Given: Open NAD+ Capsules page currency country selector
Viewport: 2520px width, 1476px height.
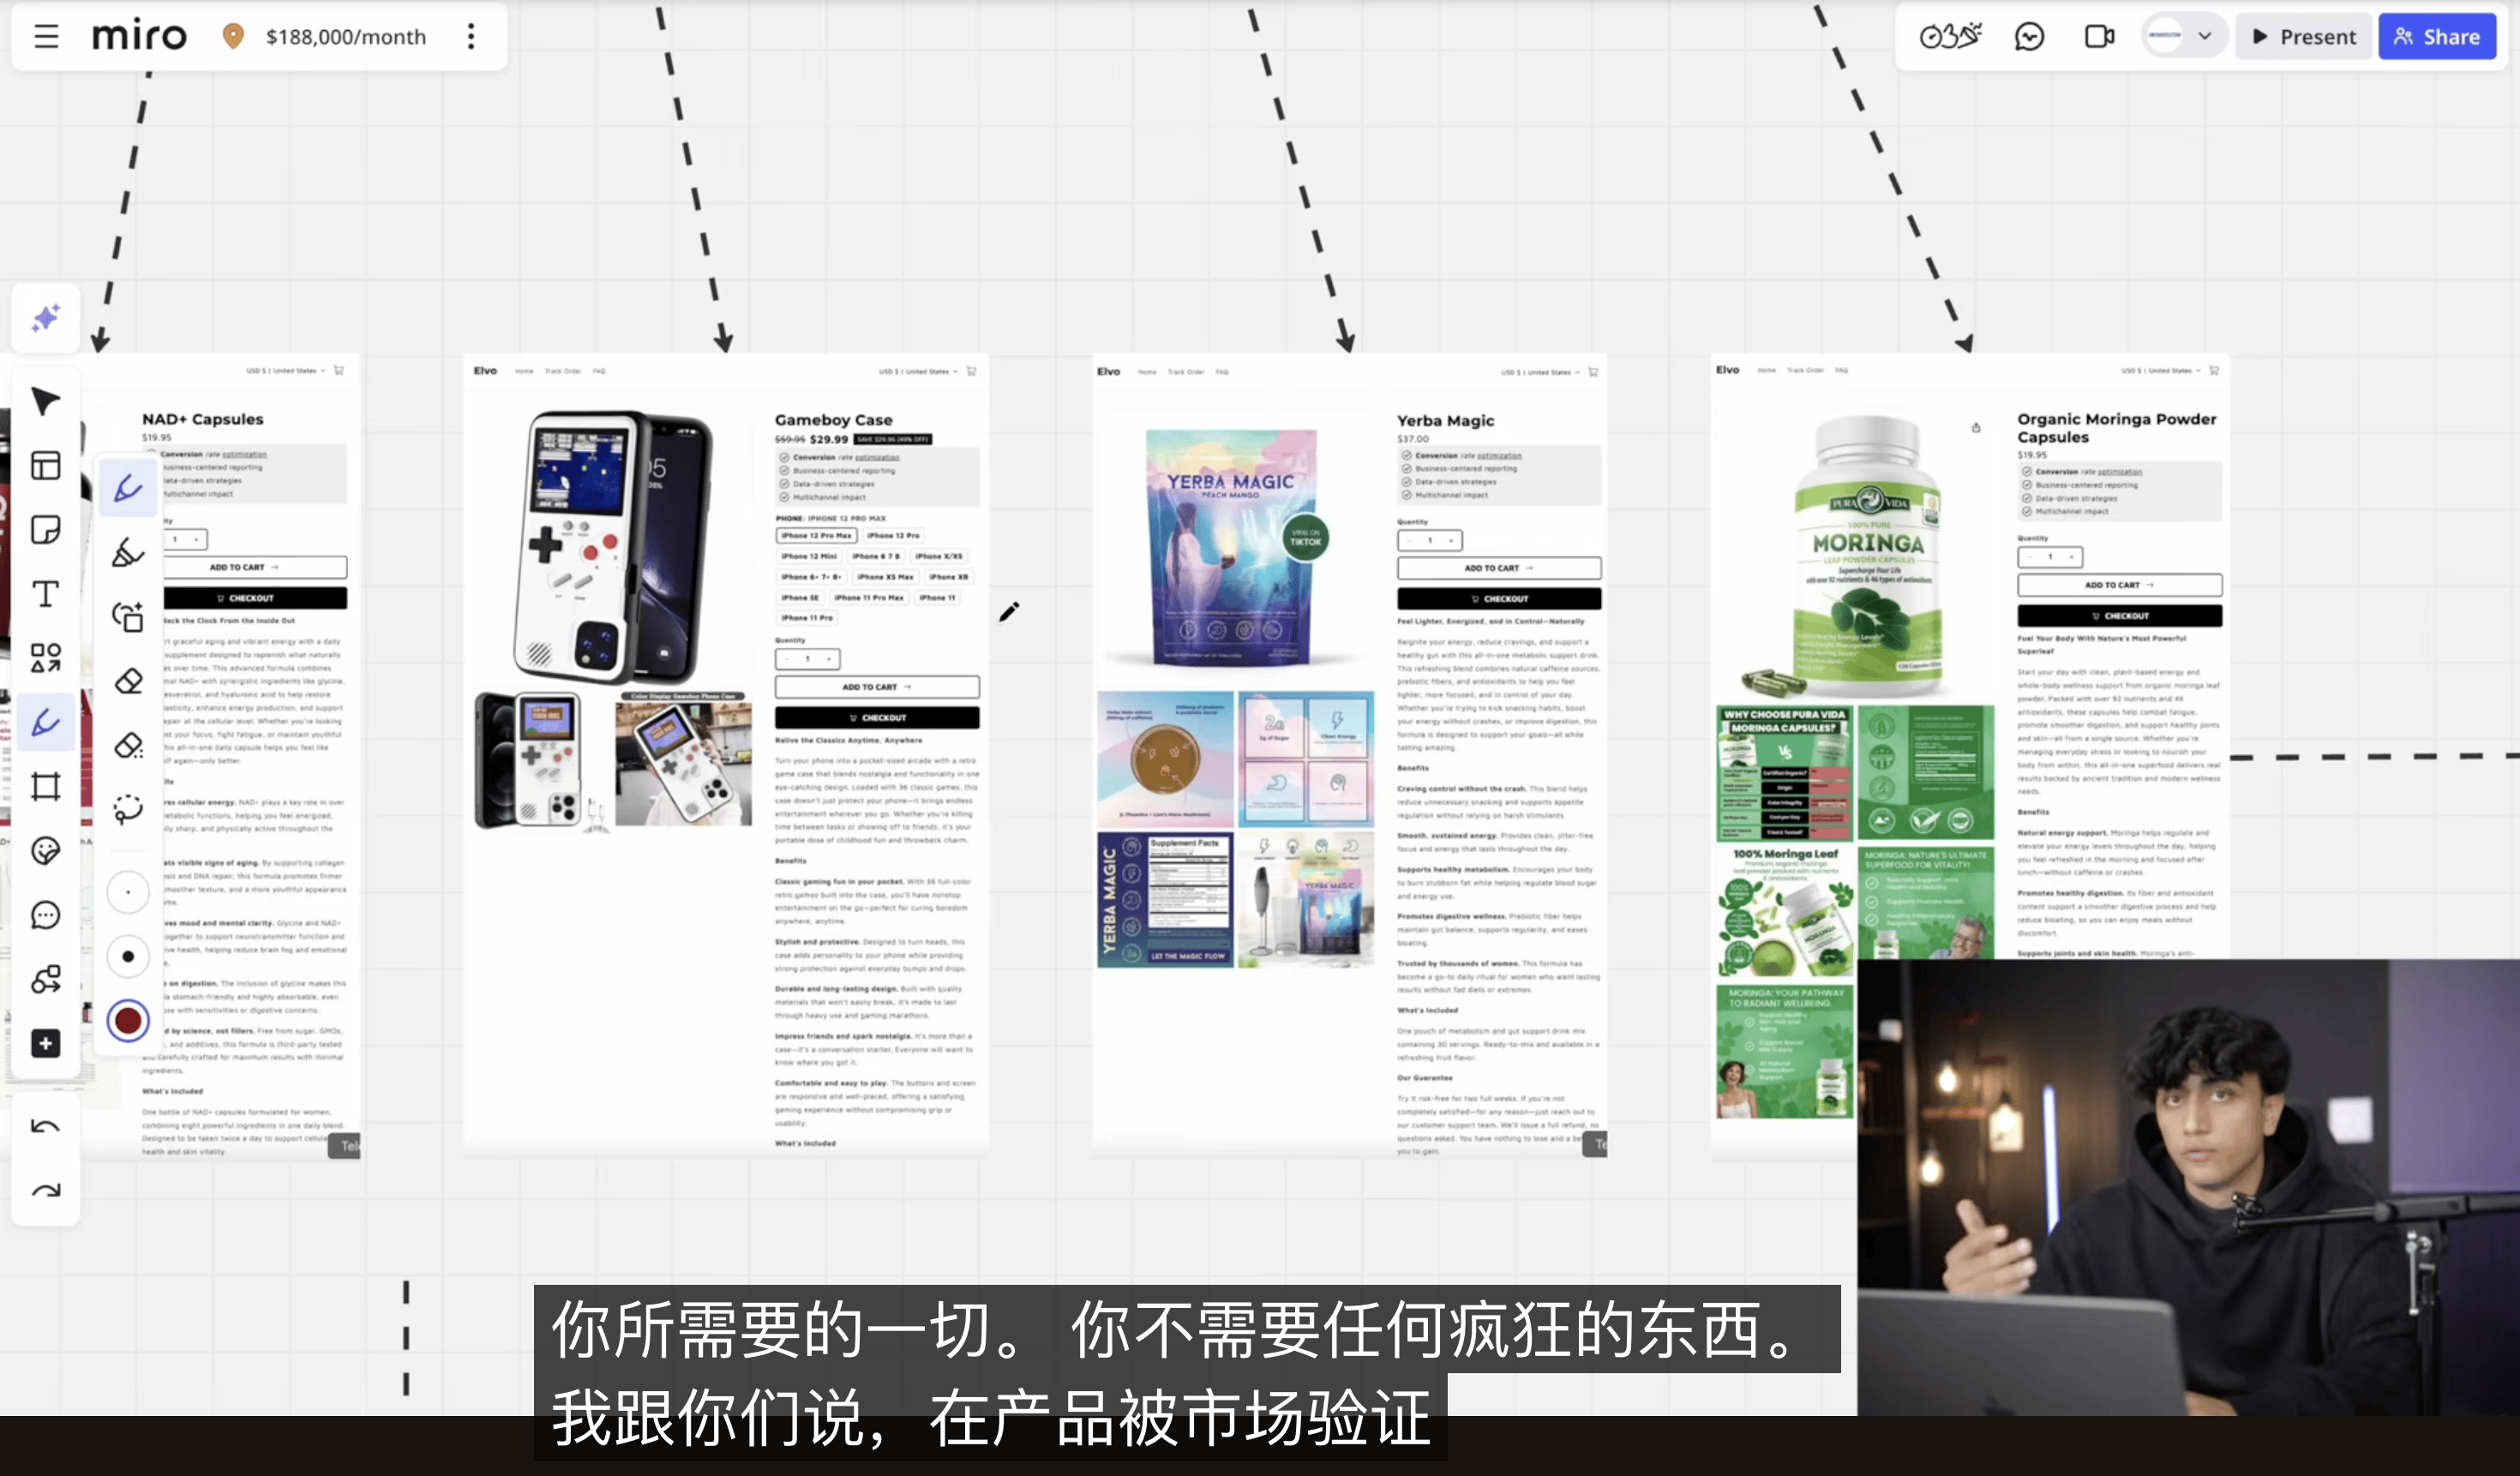Looking at the screenshot, I should pyautogui.click(x=286, y=370).
